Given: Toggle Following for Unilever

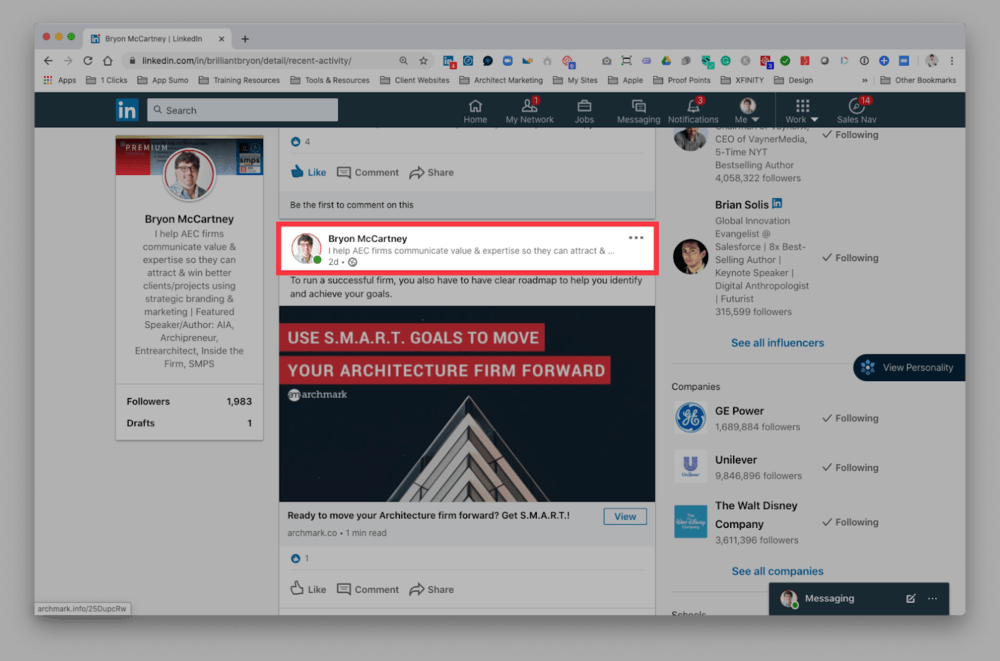Looking at the screenshot, I should coord(851,468).
